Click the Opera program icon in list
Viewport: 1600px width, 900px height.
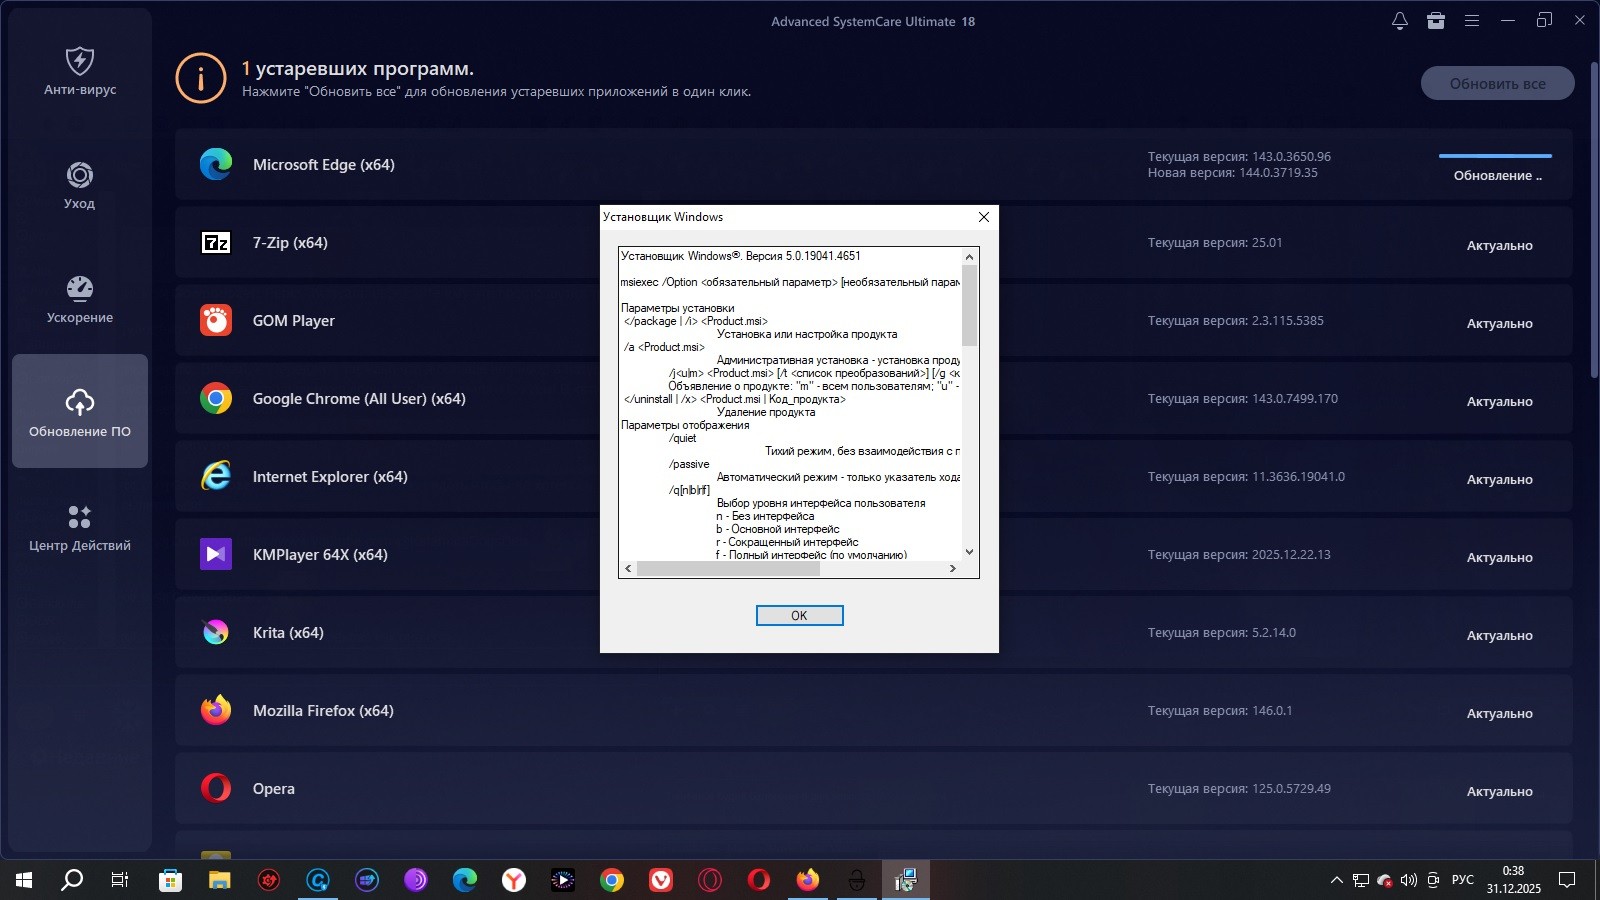(x=216, y=788)
